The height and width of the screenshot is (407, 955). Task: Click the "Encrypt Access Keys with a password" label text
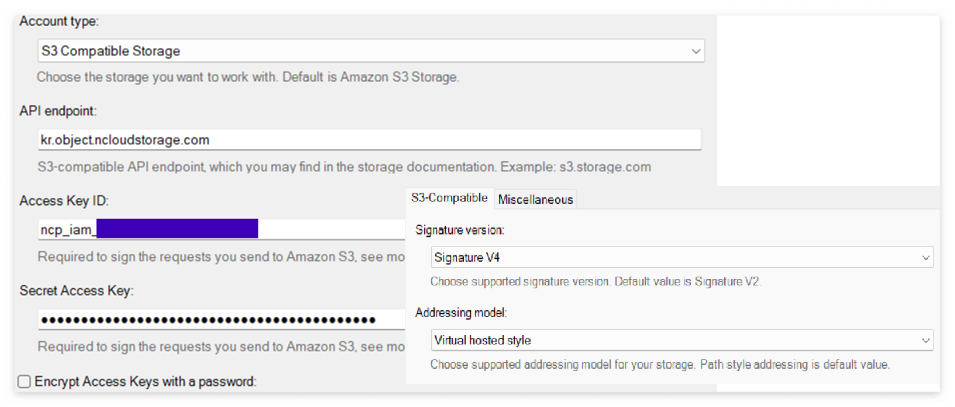(146, 381)
